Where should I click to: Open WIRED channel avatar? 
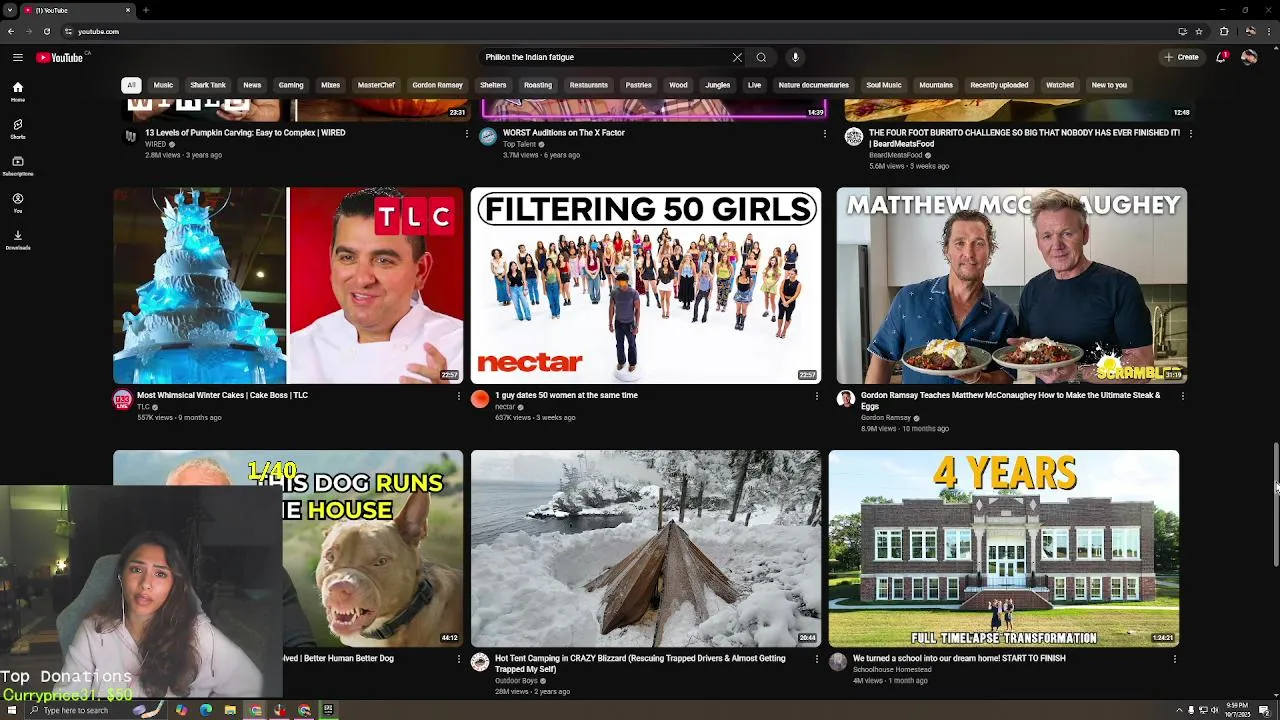(x=130, y=137)
